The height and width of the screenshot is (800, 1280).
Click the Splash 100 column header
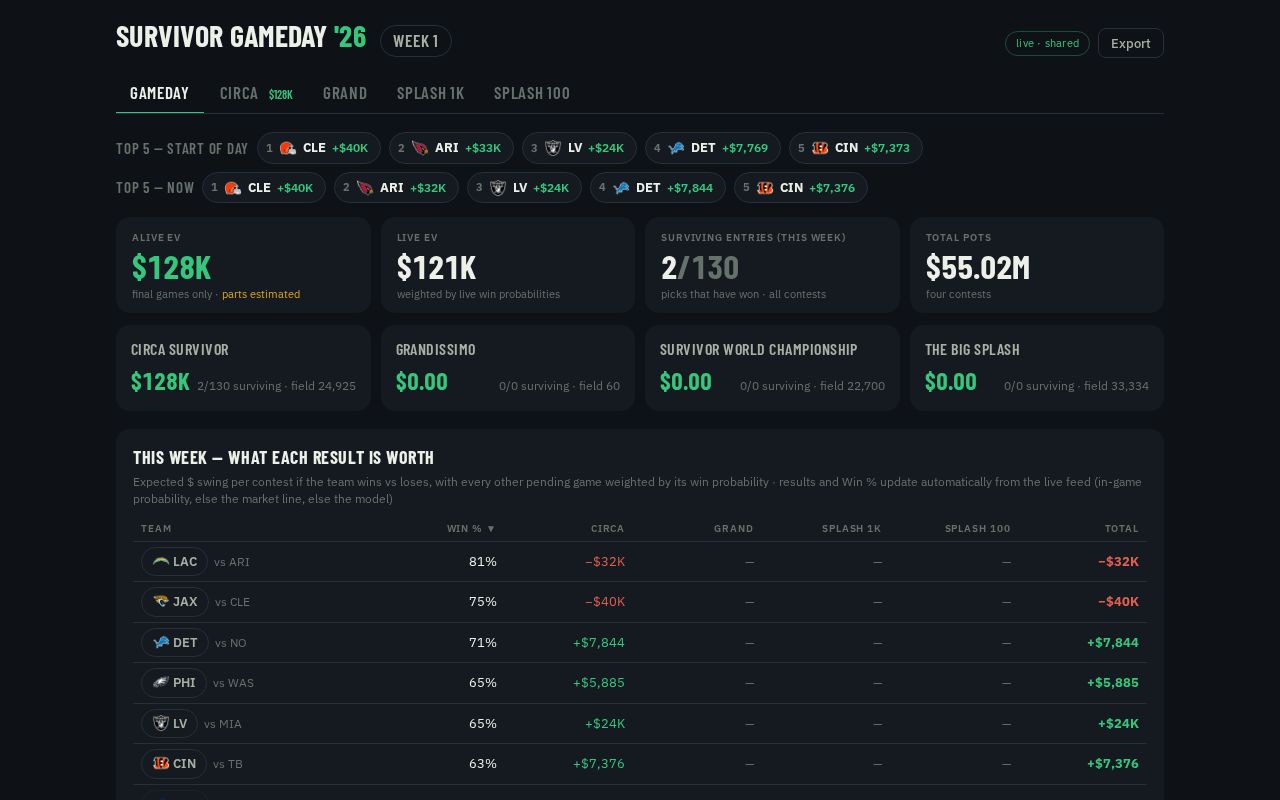pos(978,528)
